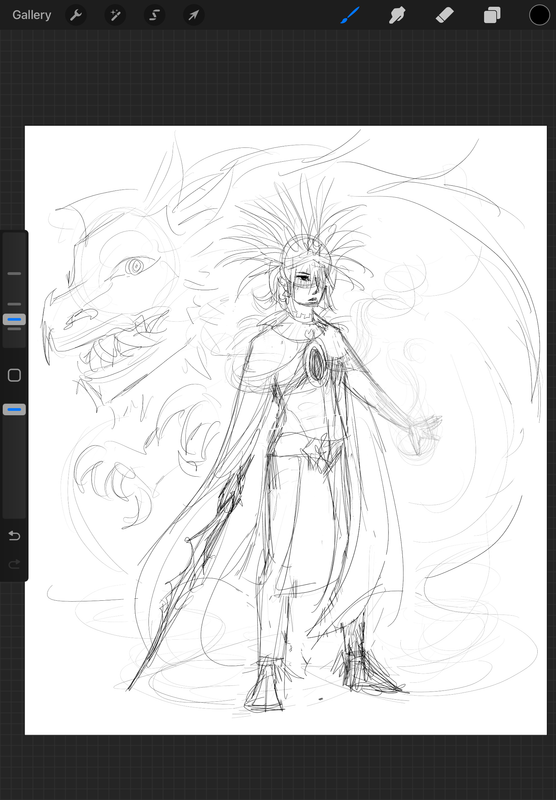This screenshot has width=556, height=800.
Task: Select the Smudge tool
Action: tap(397, 15)
